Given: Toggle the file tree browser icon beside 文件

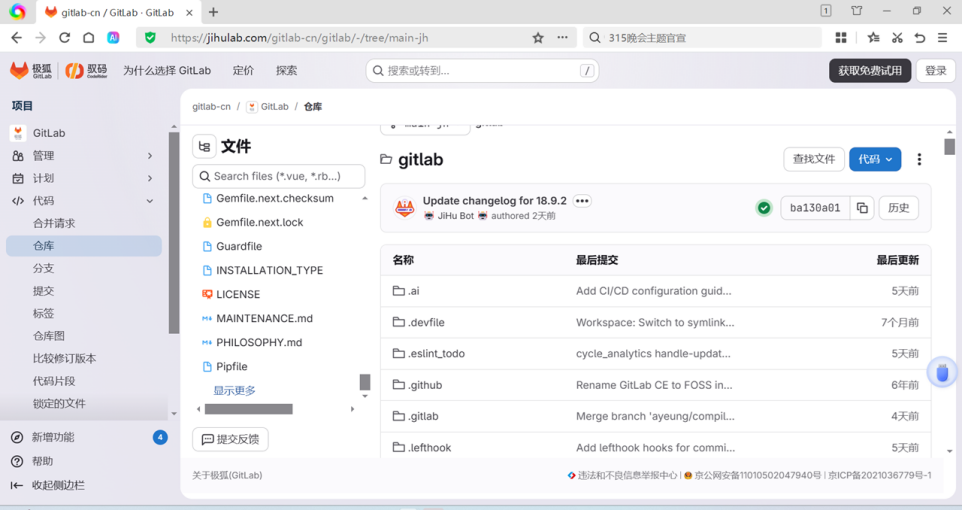Looking at the screenshot, I should coord(204,147).
